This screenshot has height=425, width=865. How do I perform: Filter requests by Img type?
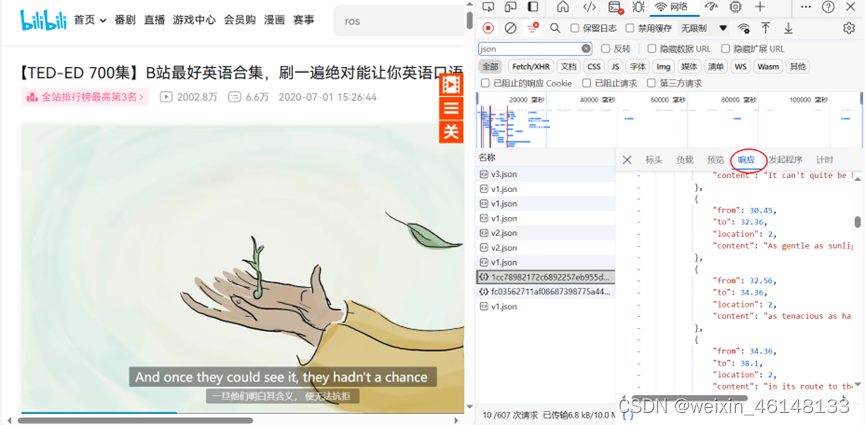click(x=663, y=67)
